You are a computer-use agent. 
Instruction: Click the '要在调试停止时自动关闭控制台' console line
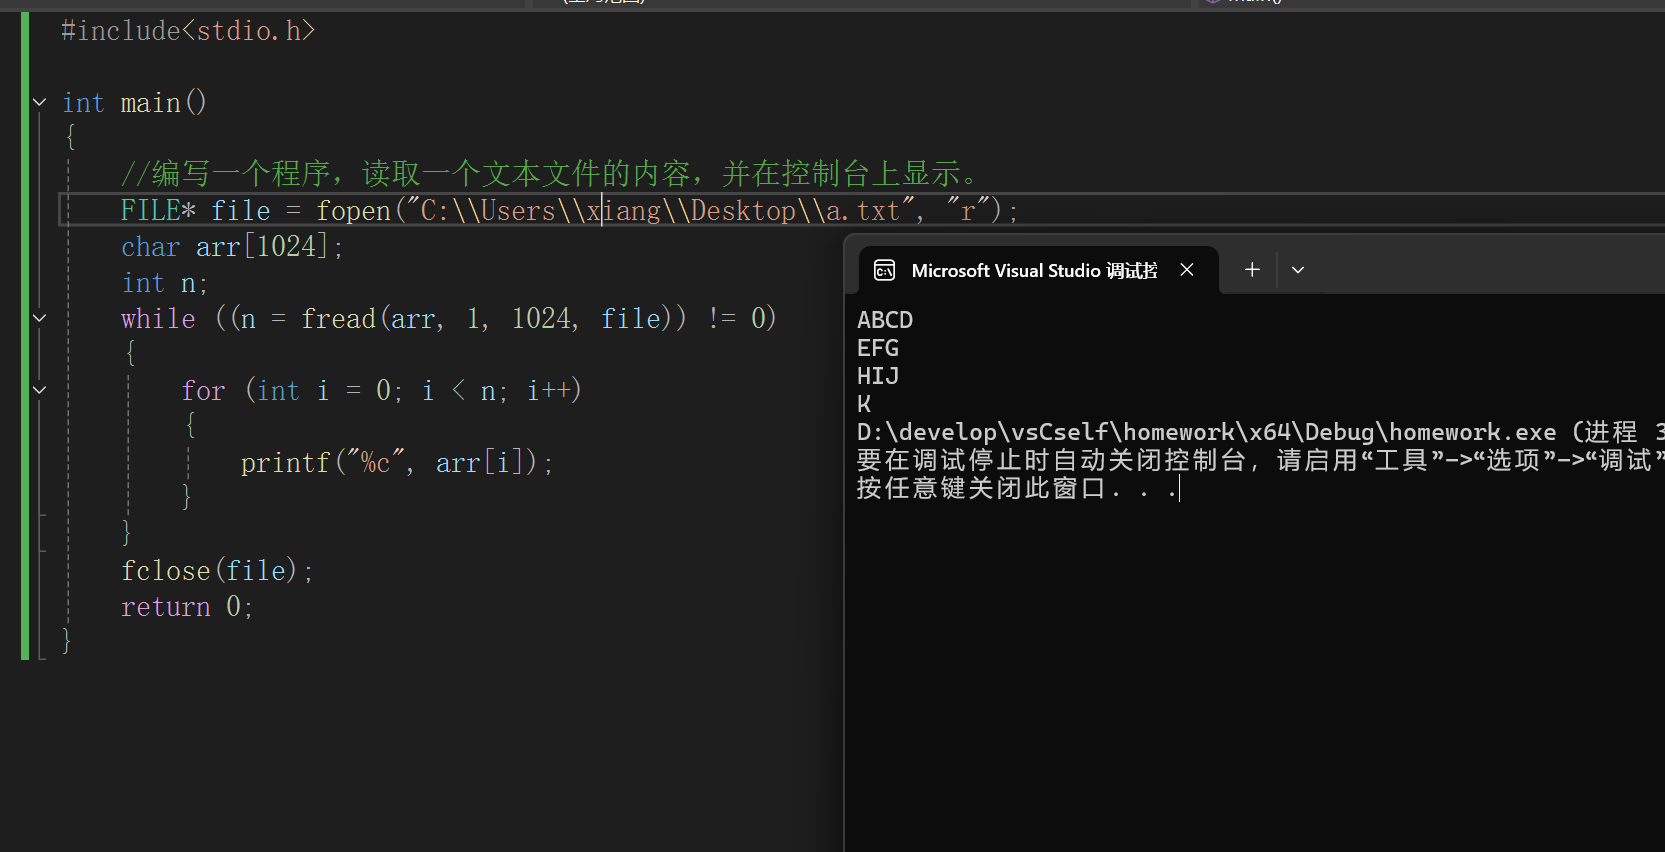(x=1260, y=460)
